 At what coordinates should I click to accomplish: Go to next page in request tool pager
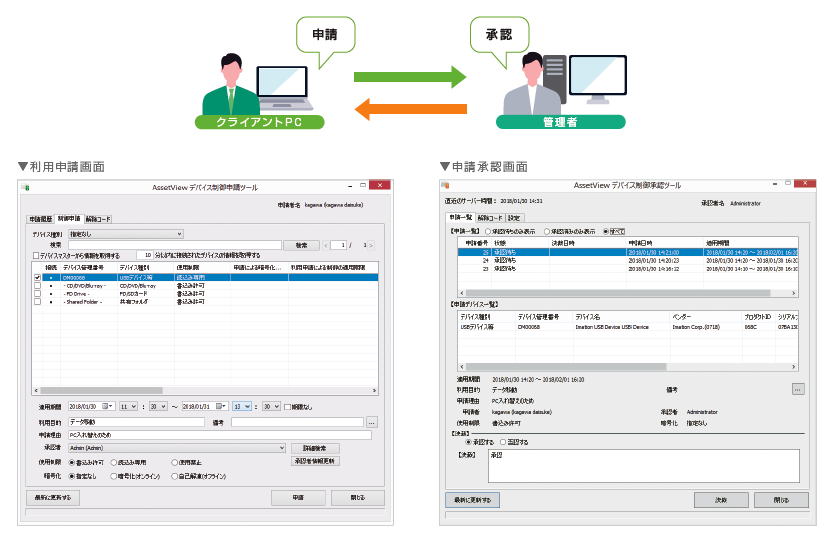point(371,245)
